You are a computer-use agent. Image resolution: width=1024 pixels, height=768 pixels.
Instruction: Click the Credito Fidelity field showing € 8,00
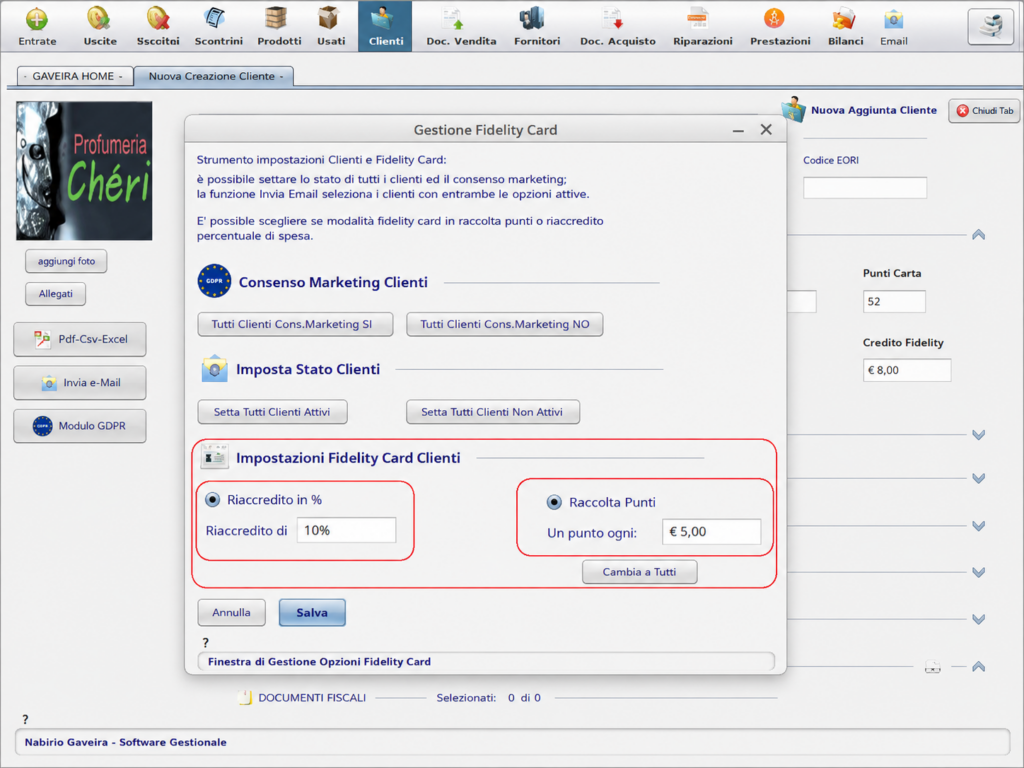pos(906,370)
